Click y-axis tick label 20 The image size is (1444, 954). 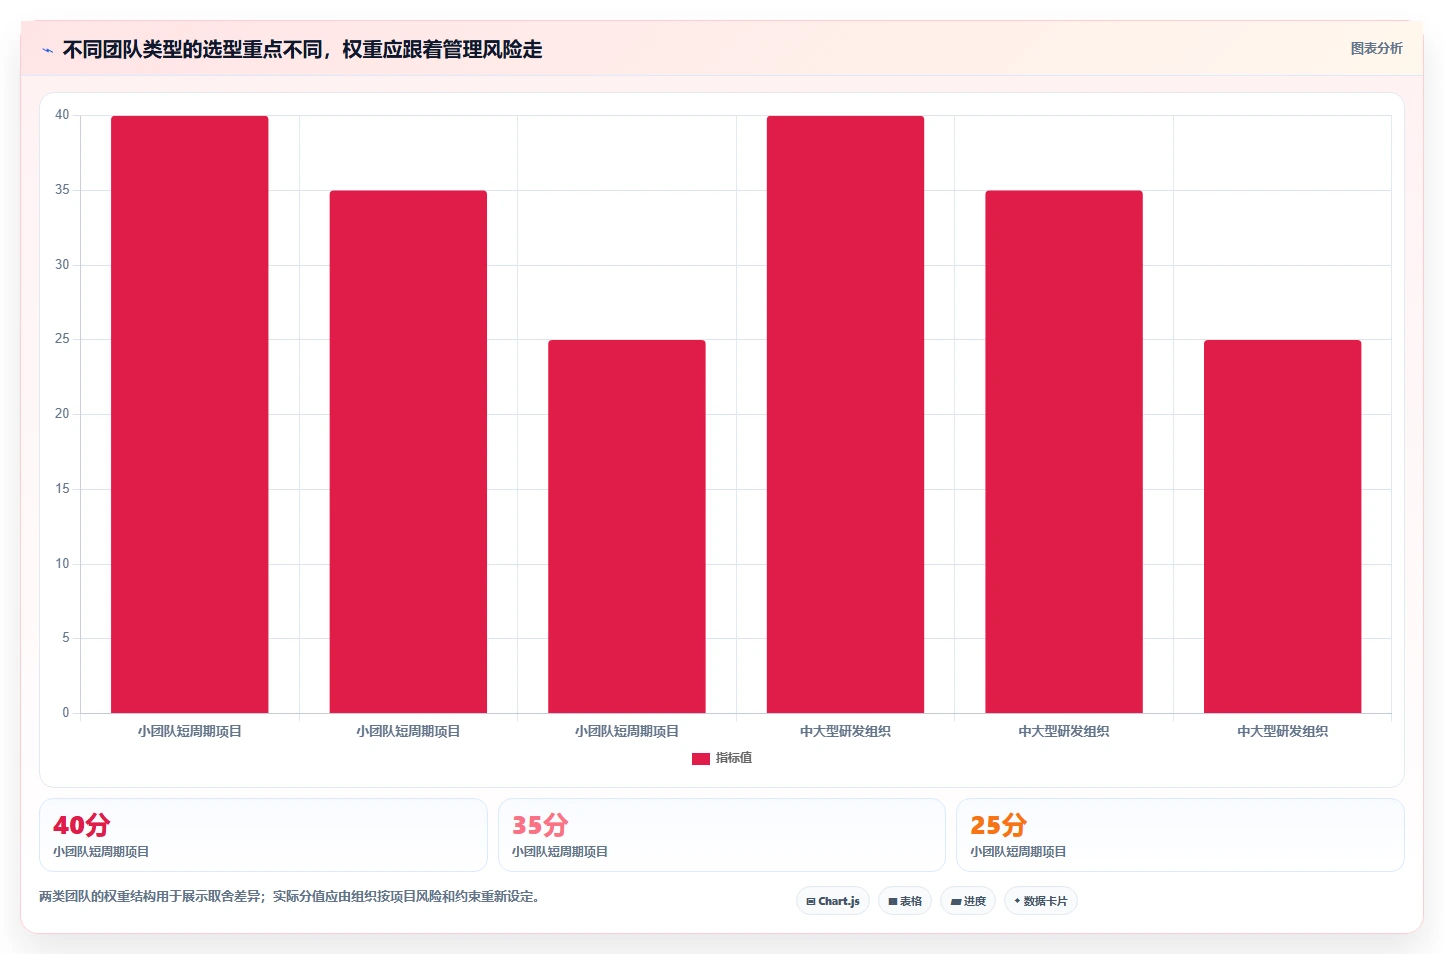click(x=62, y=414)
